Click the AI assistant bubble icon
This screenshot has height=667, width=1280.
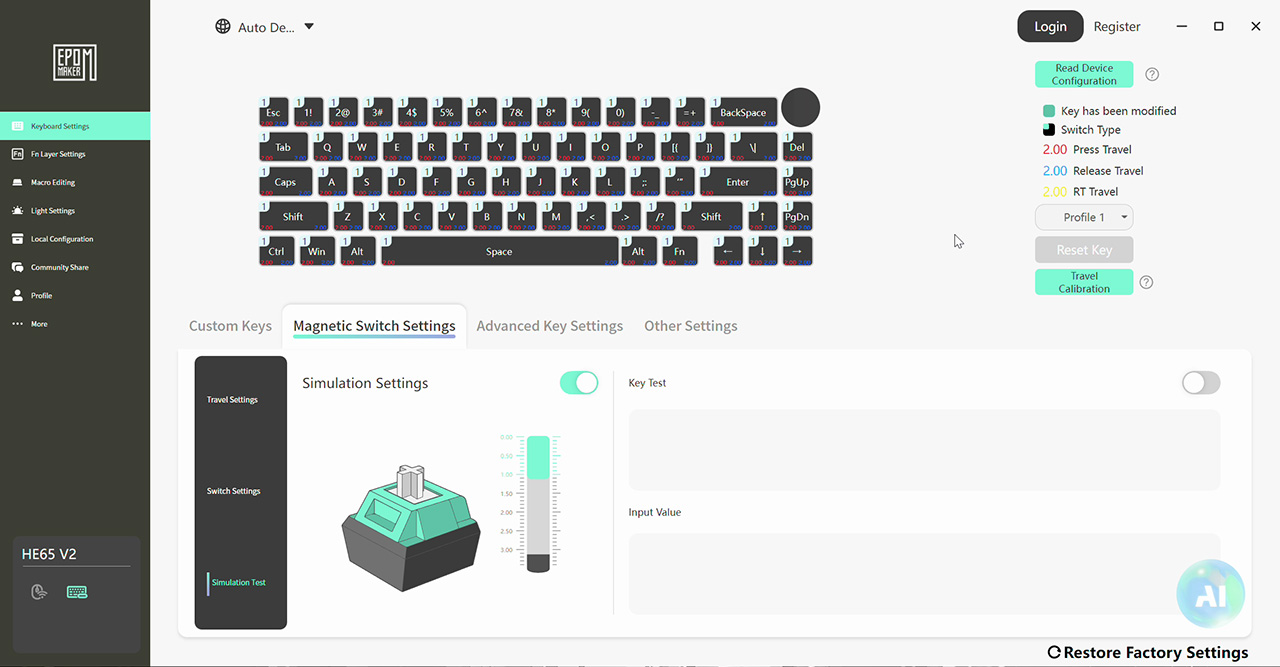(x=1210, y=593)
